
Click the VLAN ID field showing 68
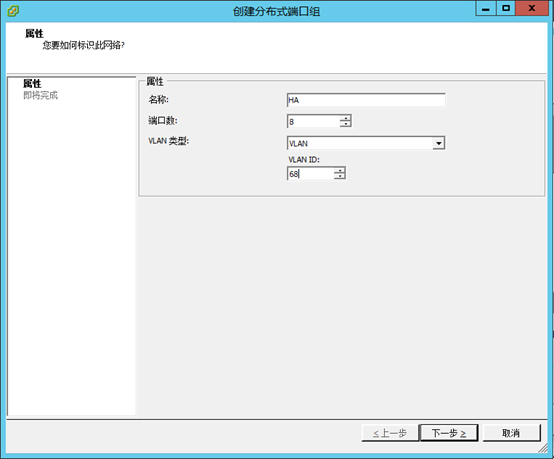point(311,173)
